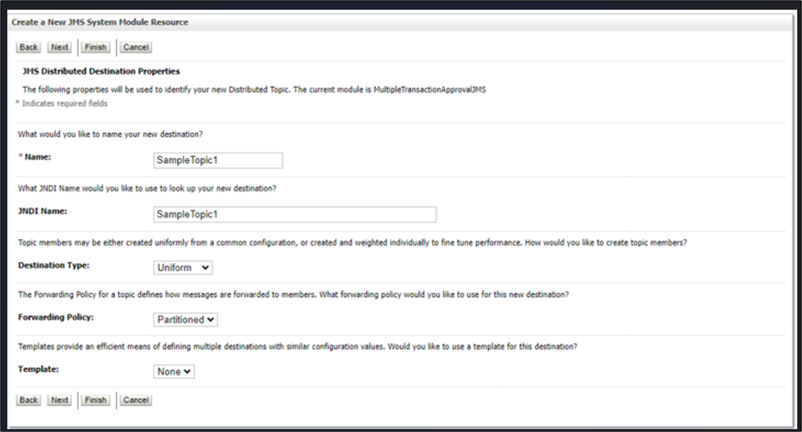Click the 'JMS Distributed Destination Properties' heading
Viewport: 802px width, 432px height.
click(x=101, y=72)
